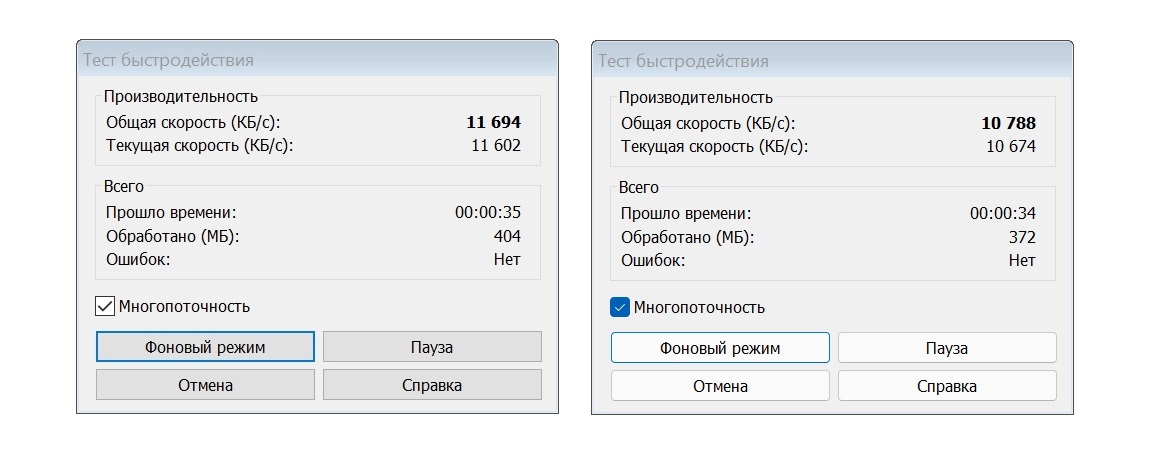
Task: Select the 11 602 current speed value
Action: (496, 146)
